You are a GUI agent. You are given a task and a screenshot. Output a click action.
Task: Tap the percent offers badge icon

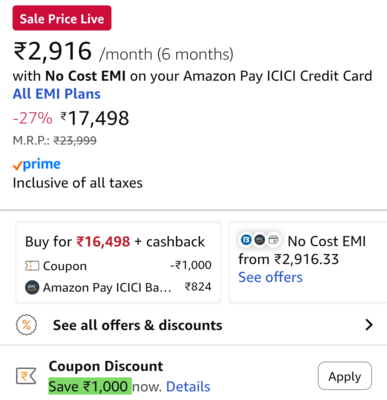click(26, 325)
